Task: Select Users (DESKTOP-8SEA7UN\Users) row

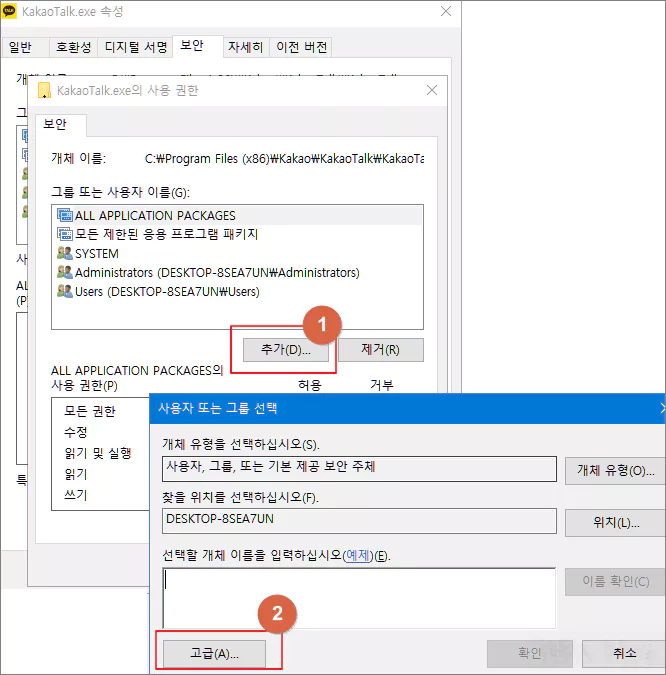Action: 237,291
